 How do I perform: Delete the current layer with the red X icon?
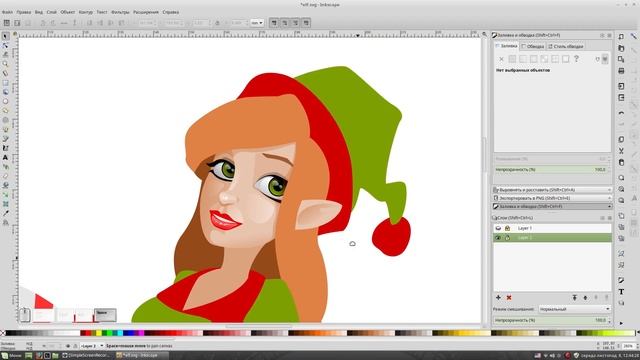point(509,298)
